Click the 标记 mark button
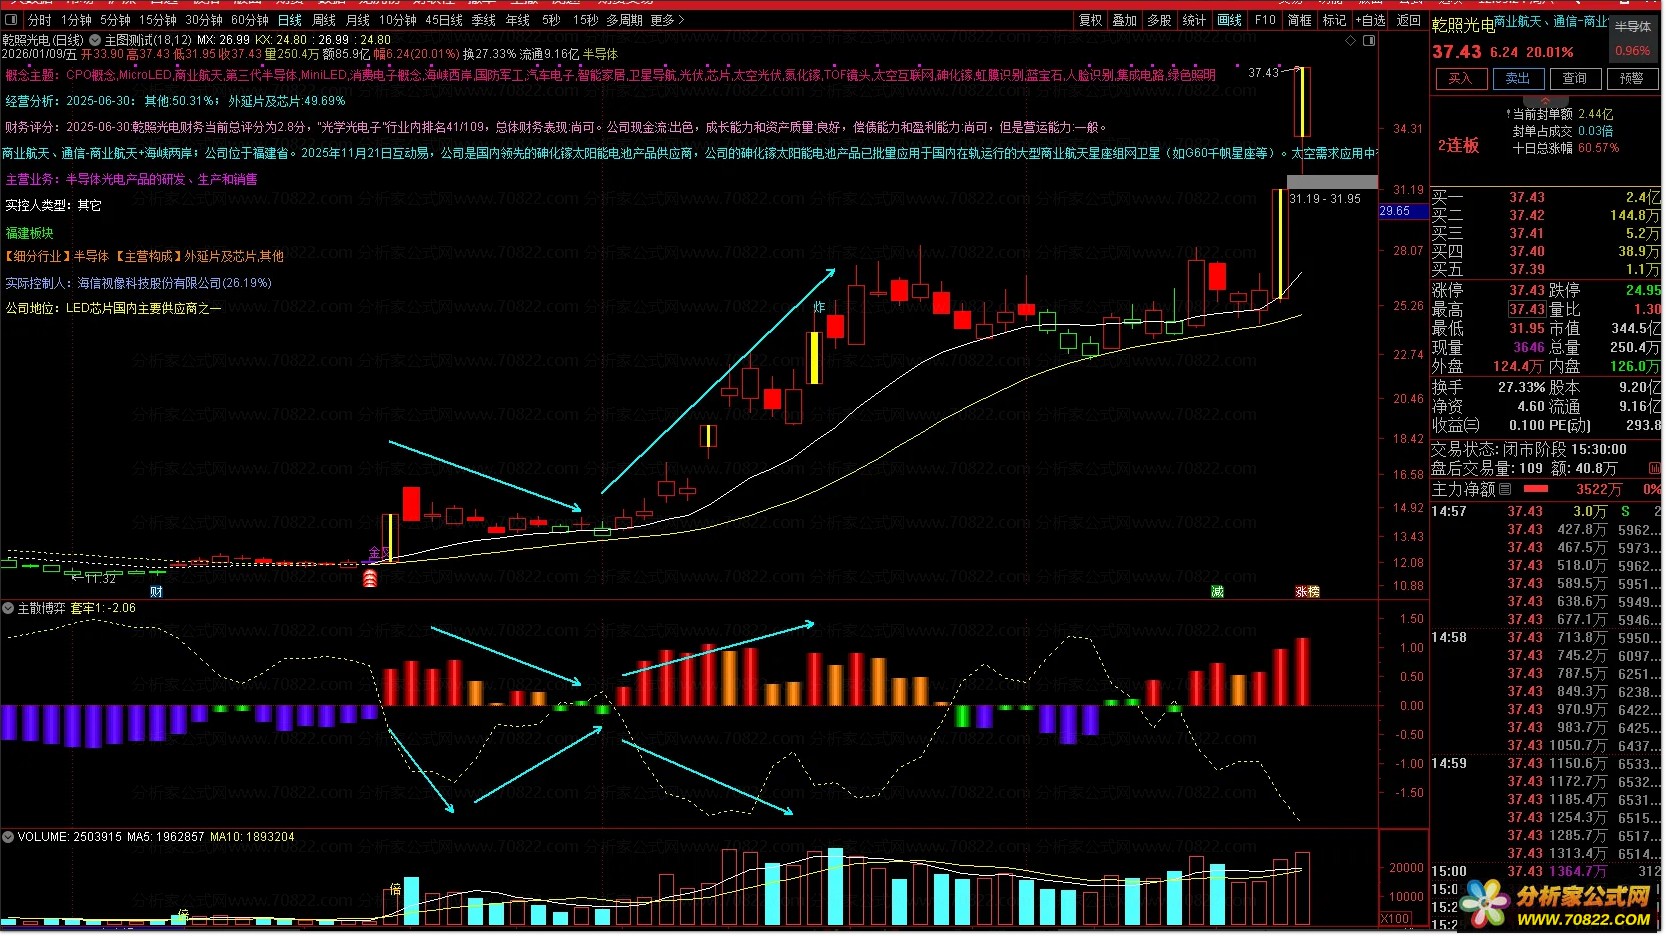Screen dimensions: 1667x936 1334,20
